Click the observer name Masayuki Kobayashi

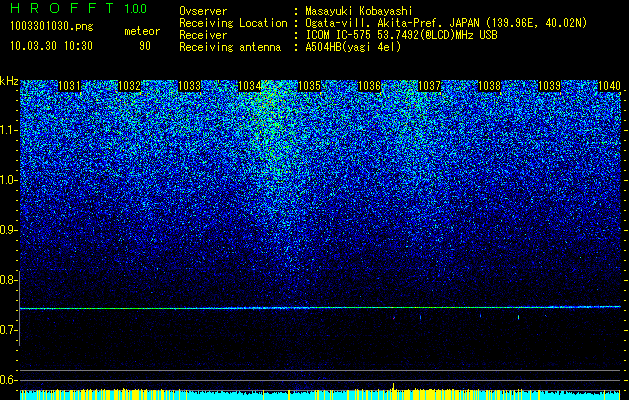[358, 11]
